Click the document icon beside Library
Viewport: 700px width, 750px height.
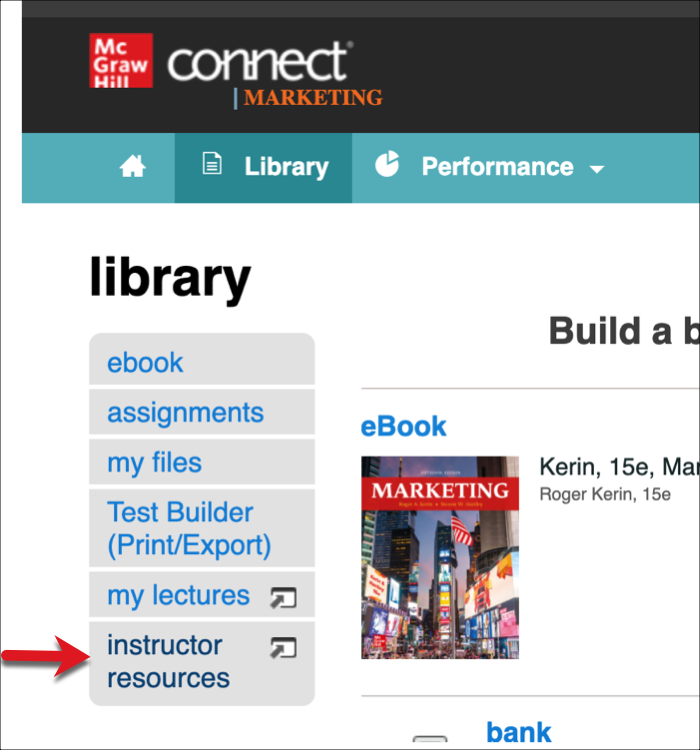[212, 165]
